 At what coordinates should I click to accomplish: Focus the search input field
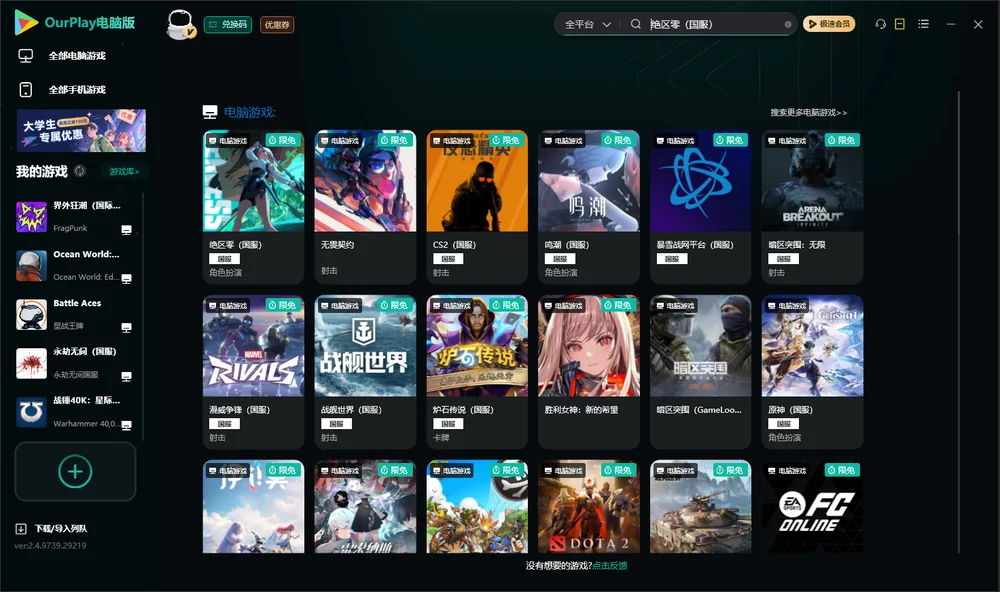(714, 24)
